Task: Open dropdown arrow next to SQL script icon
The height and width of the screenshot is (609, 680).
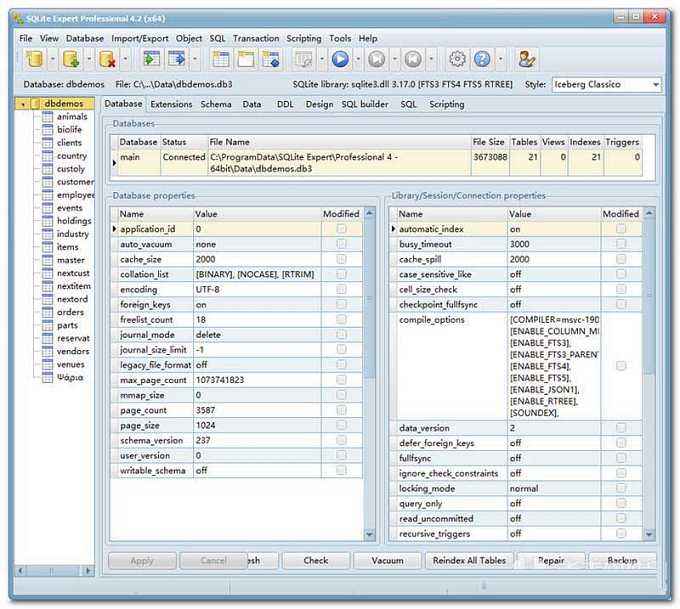Action: tap(322, 59)
